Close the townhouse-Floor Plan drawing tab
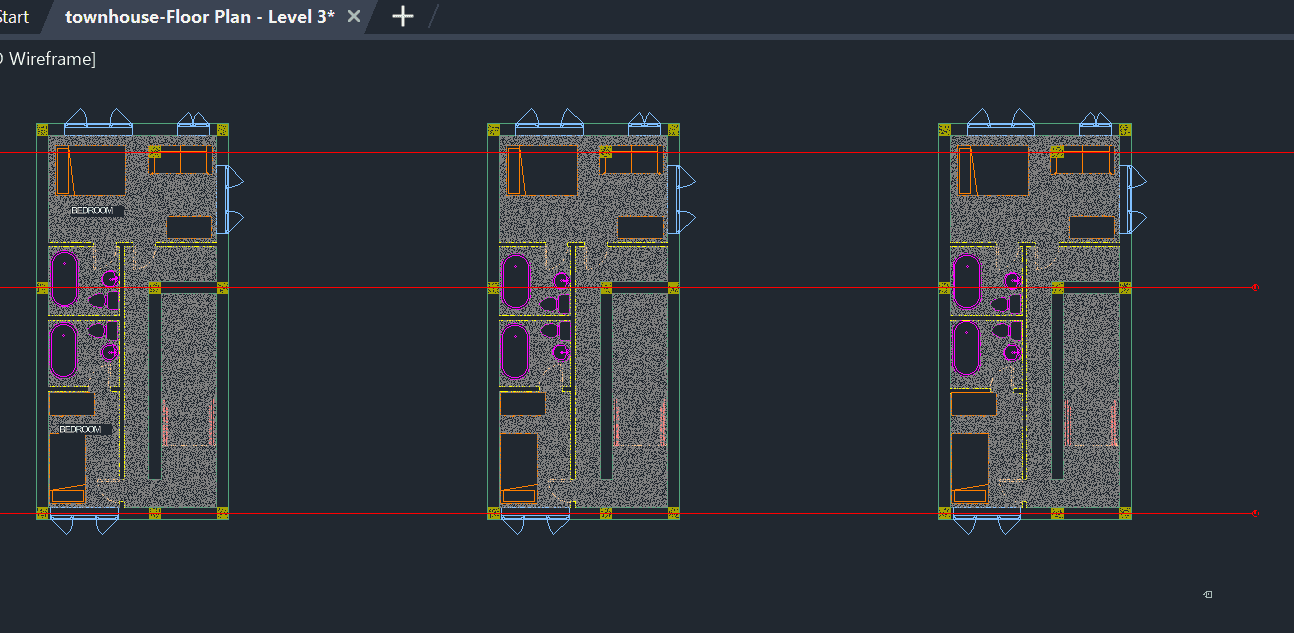Image resolution: width=1294 pixels, height=633 pixels. tap(353, 17)
